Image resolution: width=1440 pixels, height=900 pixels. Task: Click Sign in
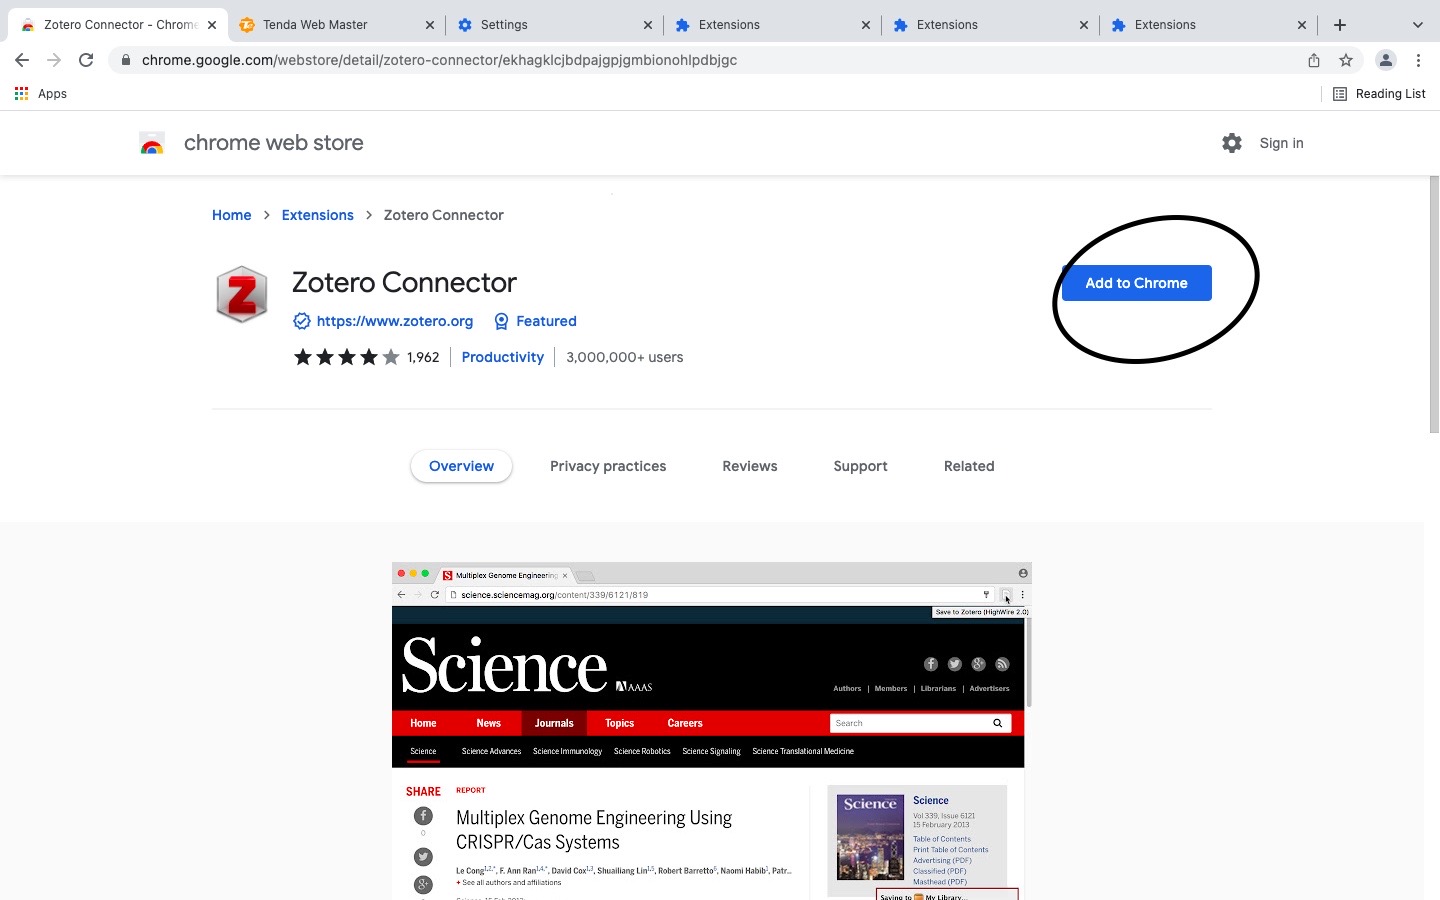[1281, 143]
